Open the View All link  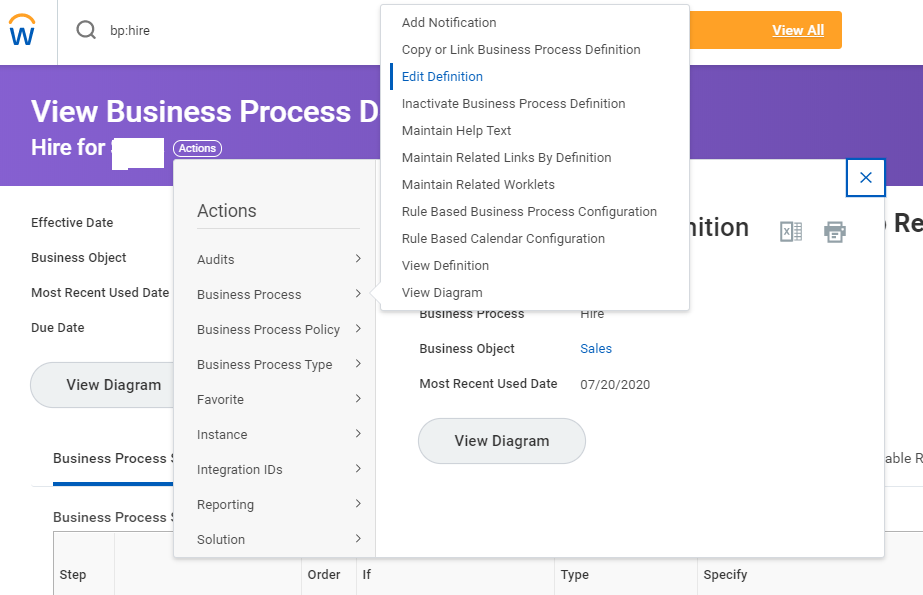point(798,30)
